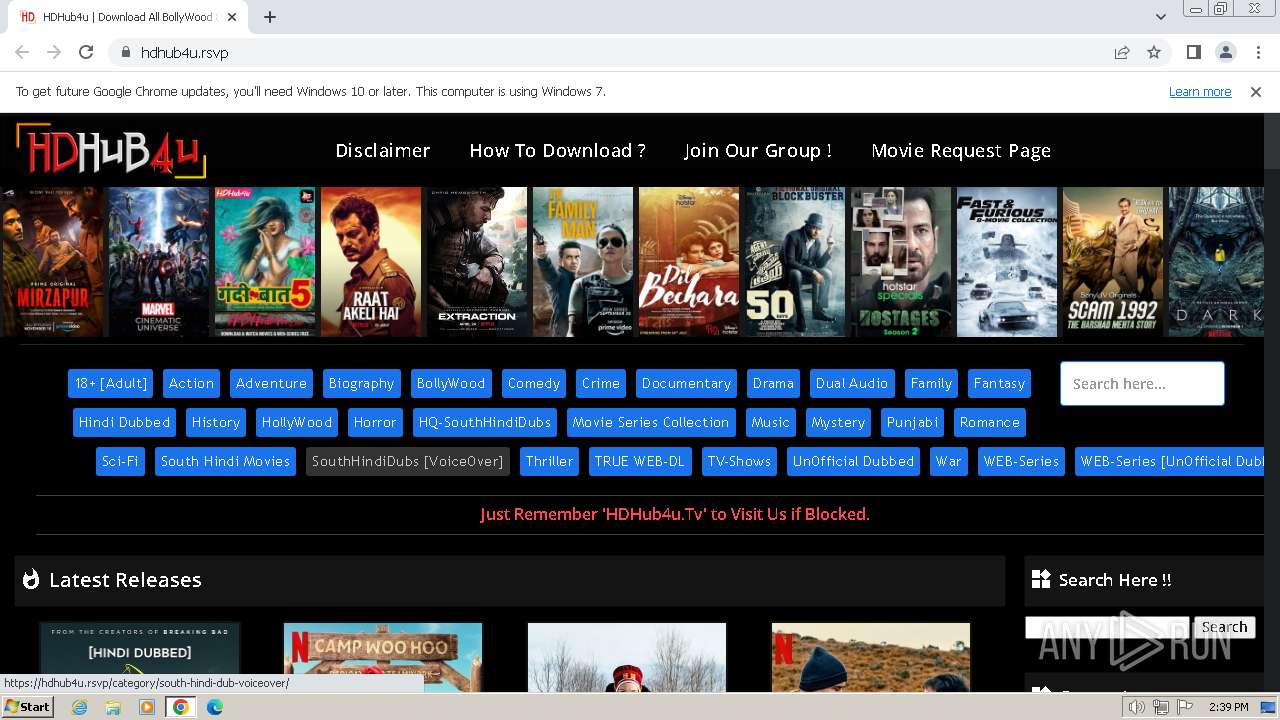Dismiss the Chrome update notification bar
Viewport: 1280px width, 720px height.
point(1256,91)
